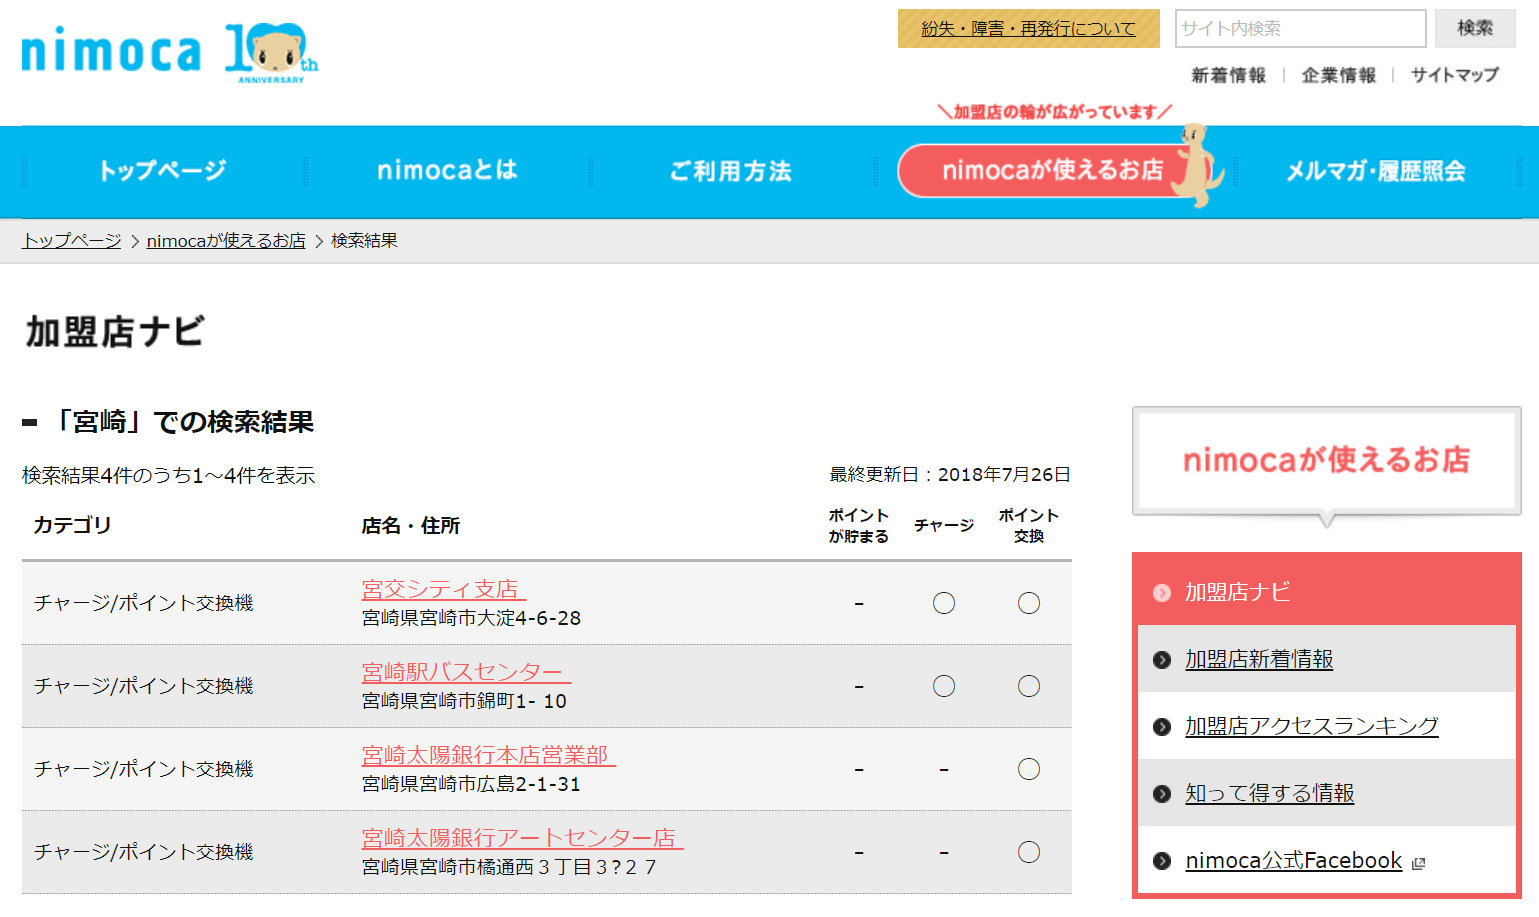The image size is (1539, 917).
Task: Click the arrow bullet next to 加盟店新着情報
Action: tap(1161, 660)
